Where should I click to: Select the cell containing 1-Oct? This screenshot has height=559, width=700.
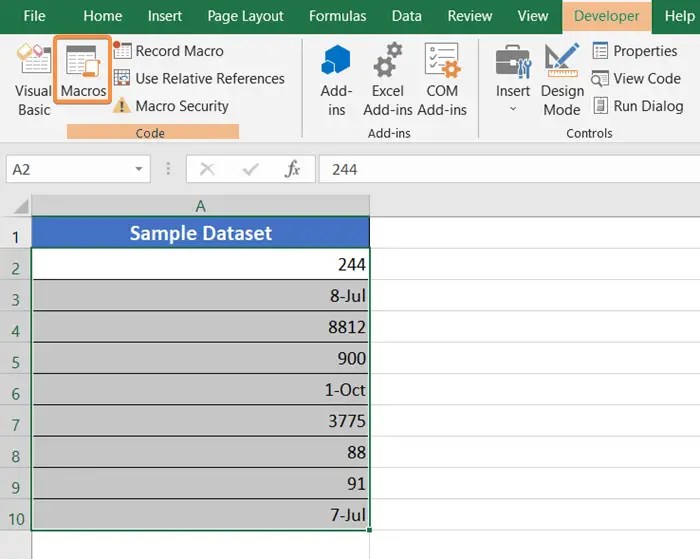point(200,389)
